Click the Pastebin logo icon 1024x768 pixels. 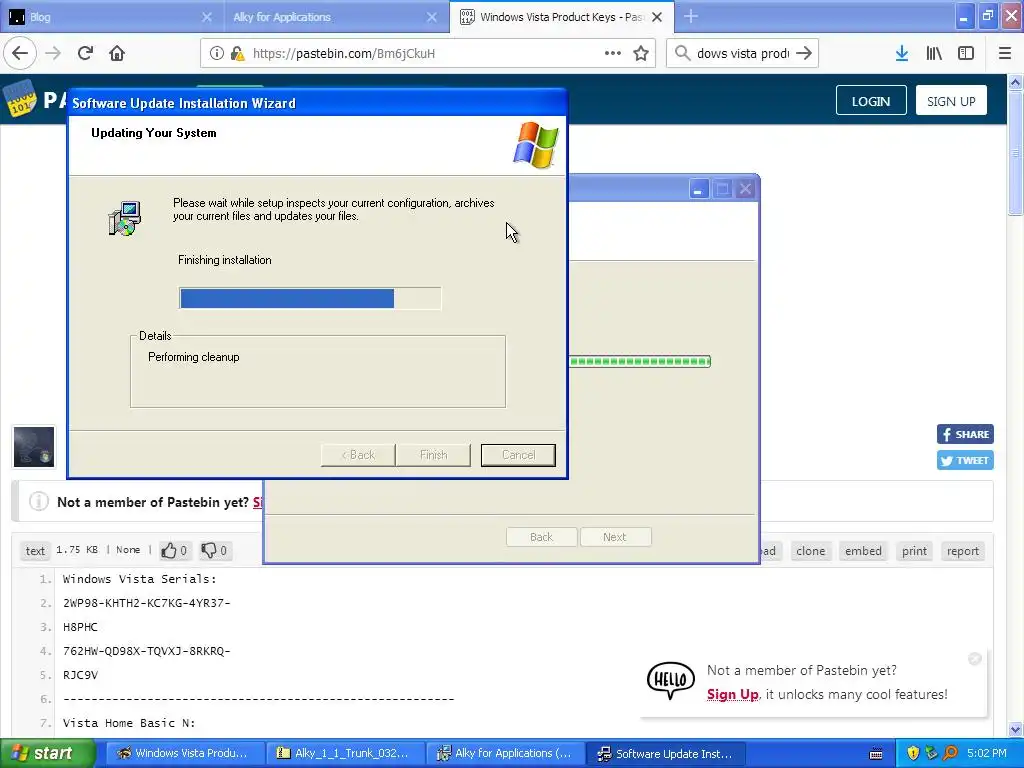(x=20, y=99)
